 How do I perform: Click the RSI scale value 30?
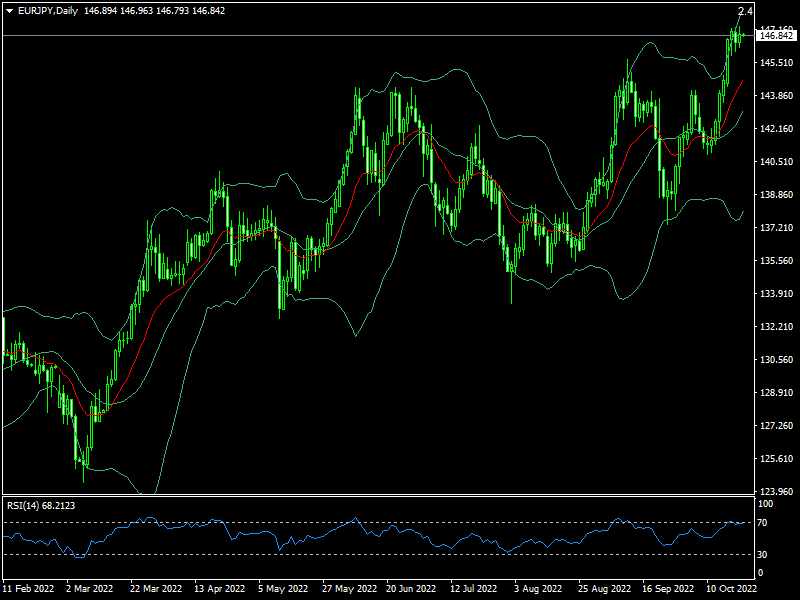[x=762, y=555]
